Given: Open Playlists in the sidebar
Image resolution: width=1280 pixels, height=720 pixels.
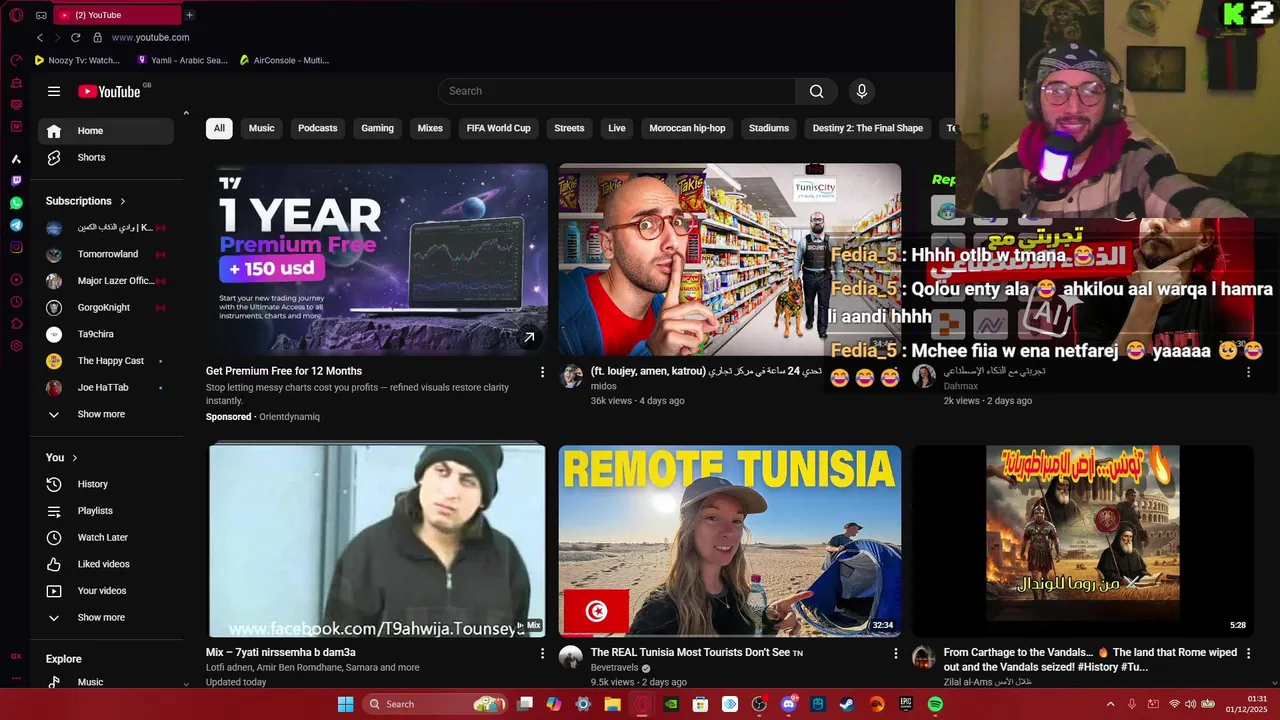Looking at the screenshot, I should [106, 511].
